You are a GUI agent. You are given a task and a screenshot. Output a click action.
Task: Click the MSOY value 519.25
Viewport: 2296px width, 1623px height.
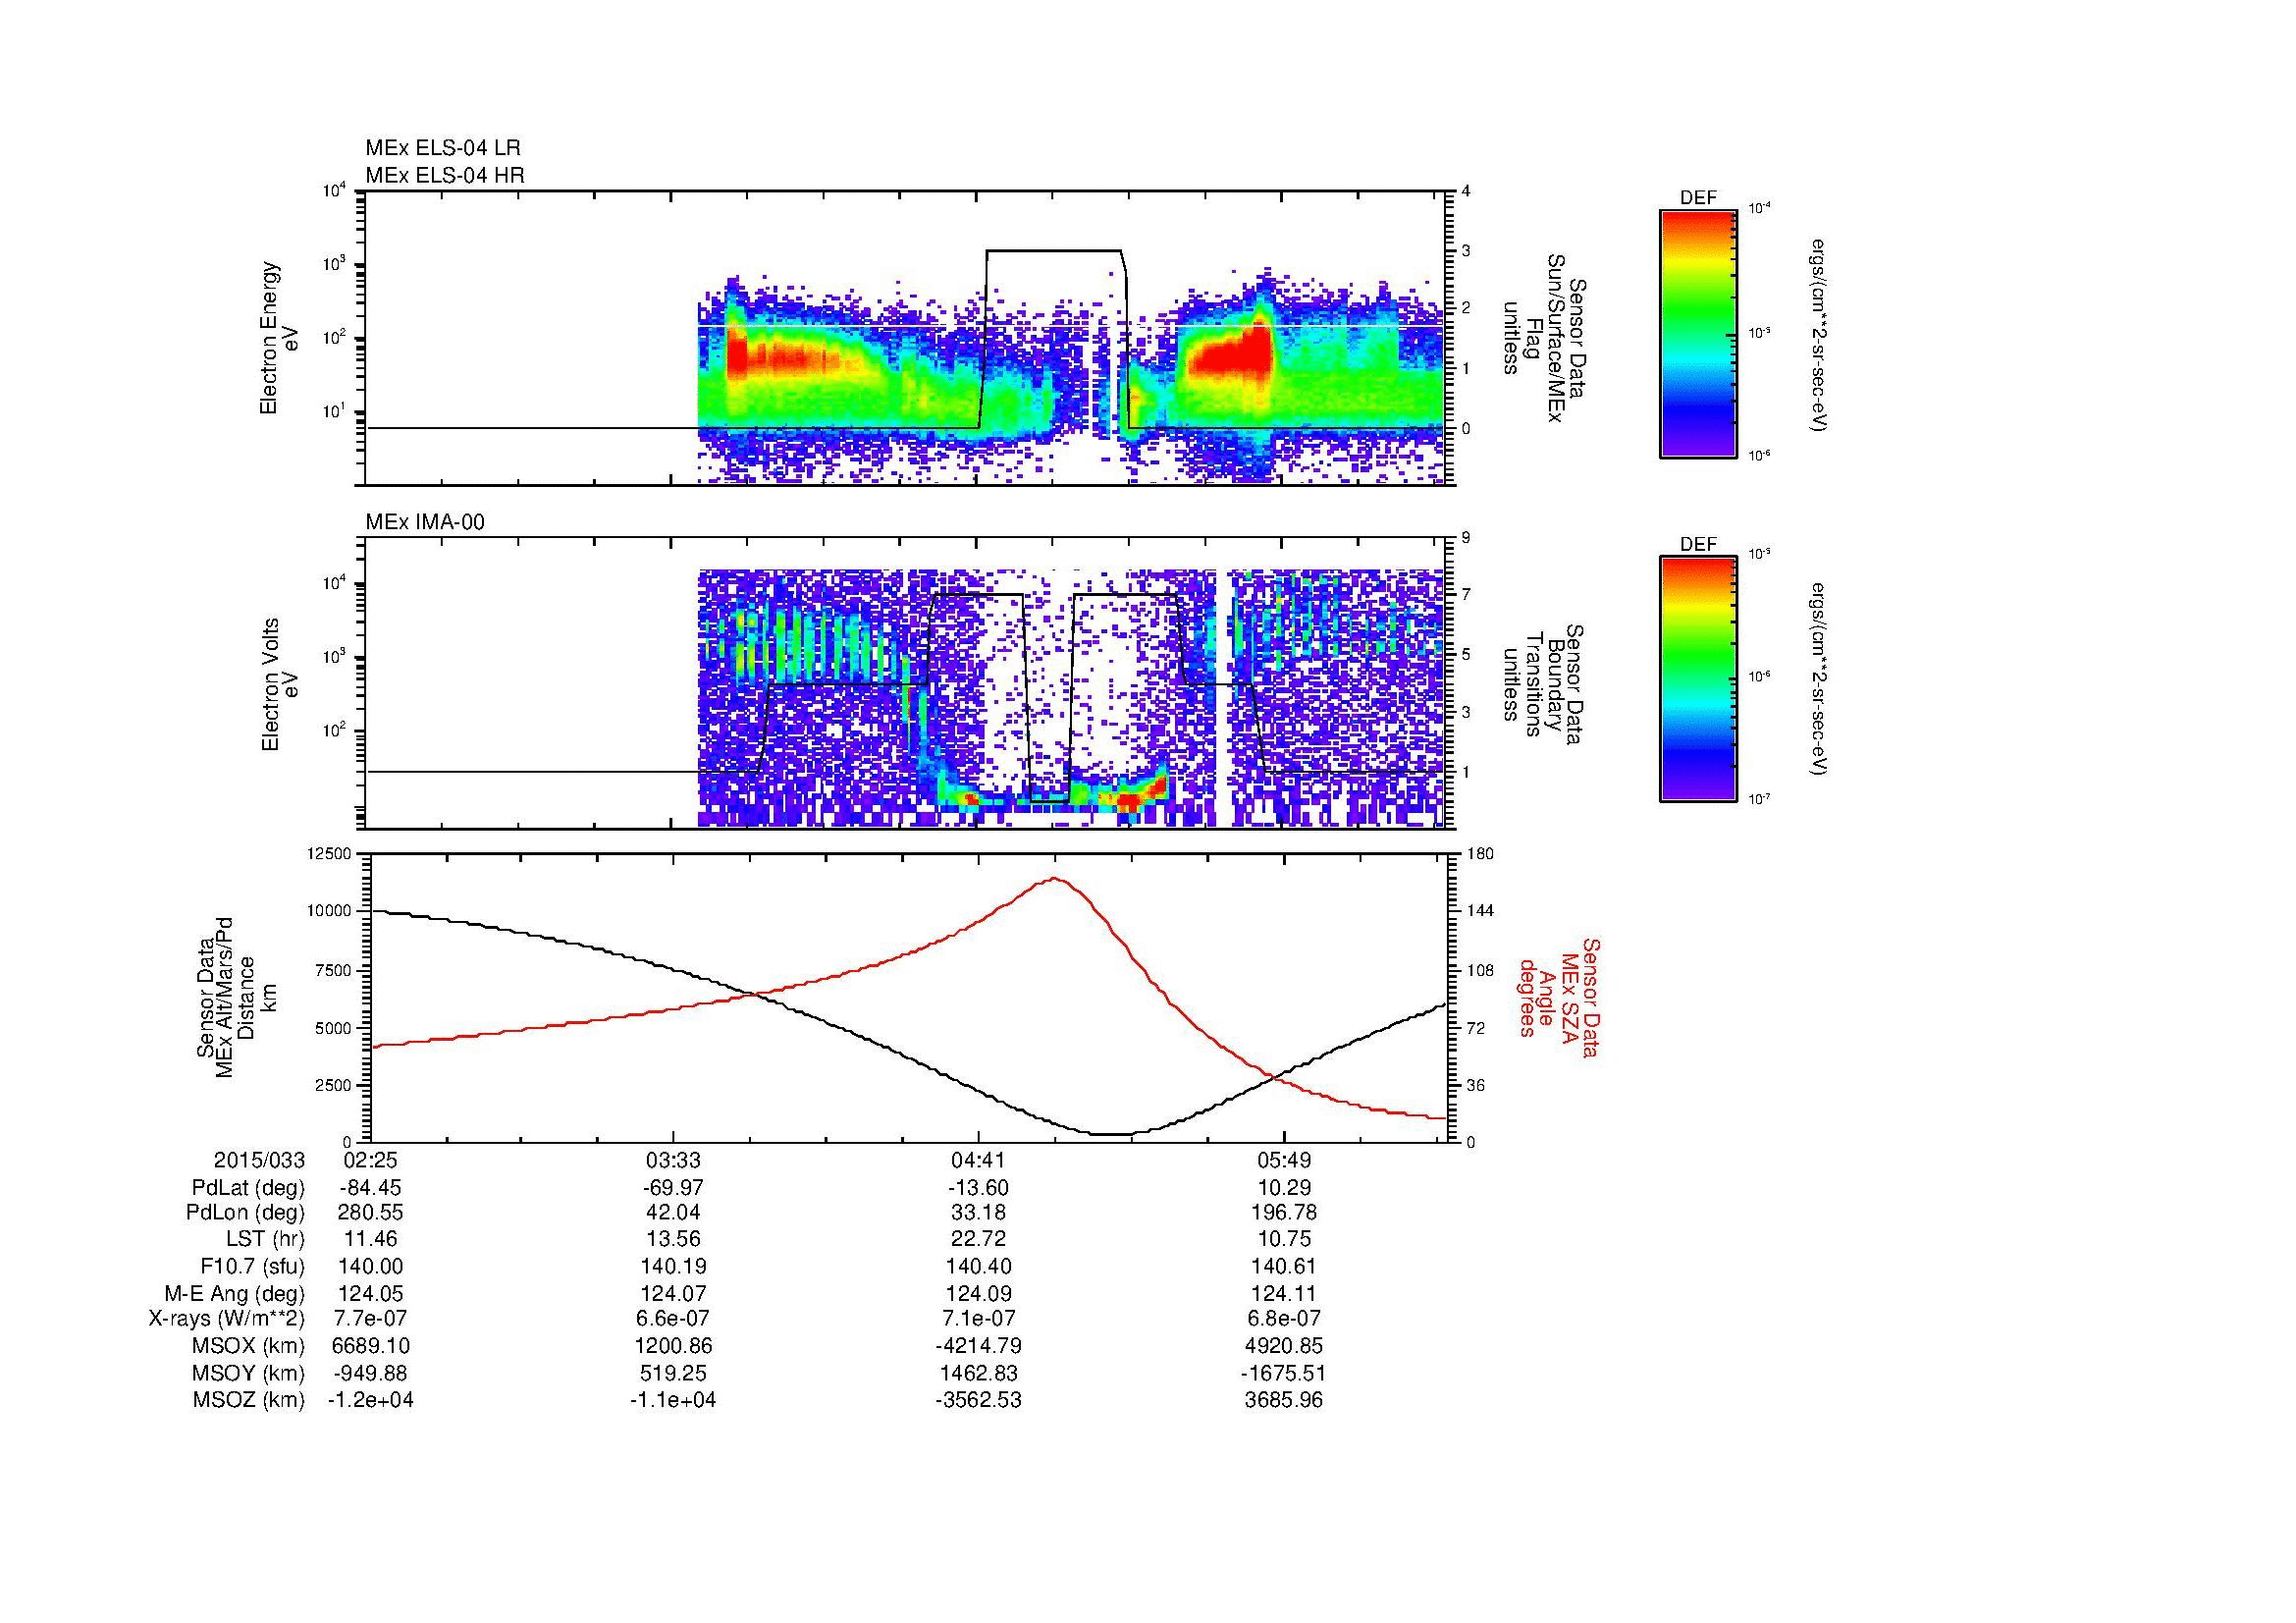[x=674, y=1373]
